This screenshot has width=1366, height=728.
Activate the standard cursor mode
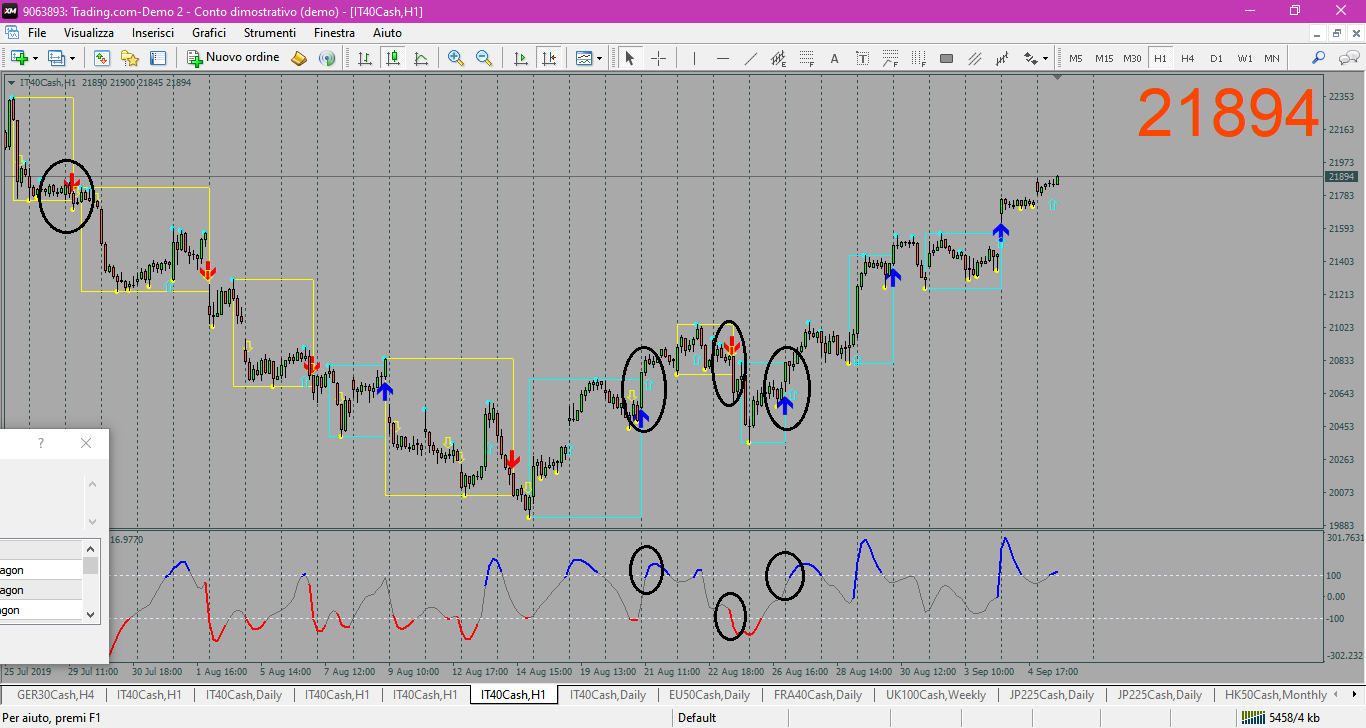pos(629,58)
